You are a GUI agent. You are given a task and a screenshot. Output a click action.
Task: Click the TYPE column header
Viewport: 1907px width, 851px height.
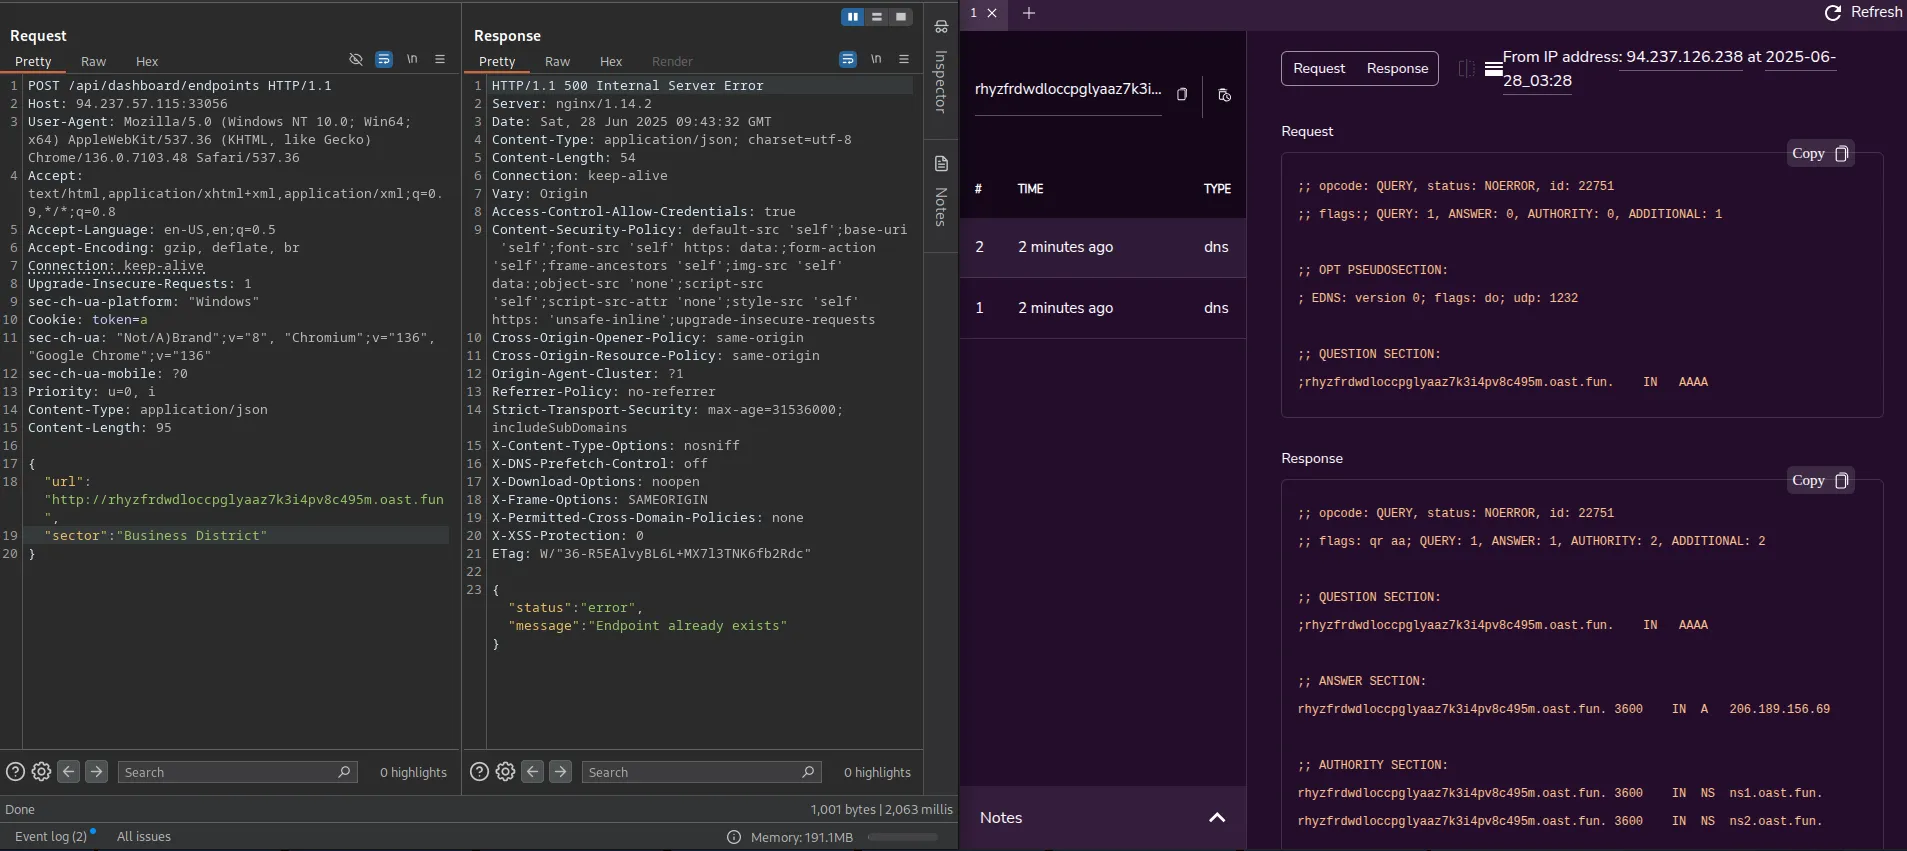coord(1217,189)
